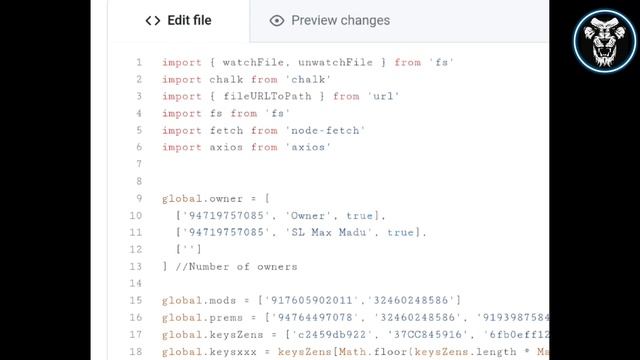
Task: Click the lion logo avatar
Action: coord(604,41)
